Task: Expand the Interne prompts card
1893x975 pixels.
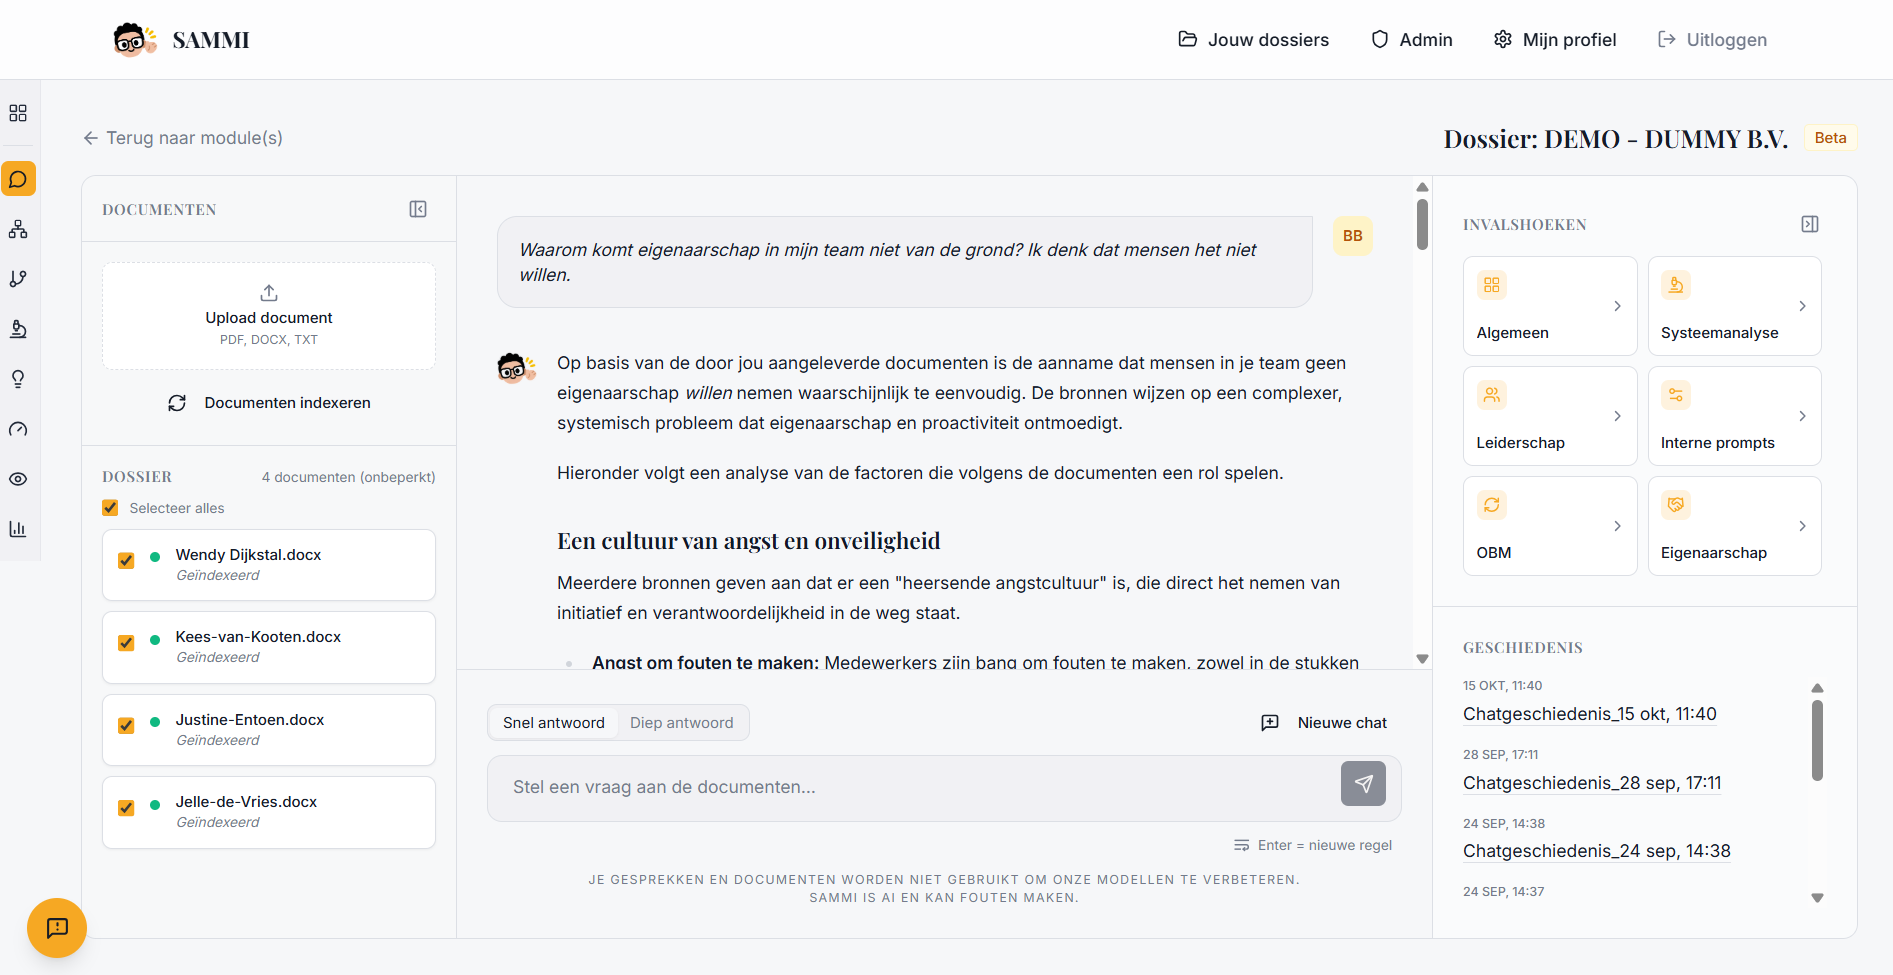Action: coord(1735,416)
